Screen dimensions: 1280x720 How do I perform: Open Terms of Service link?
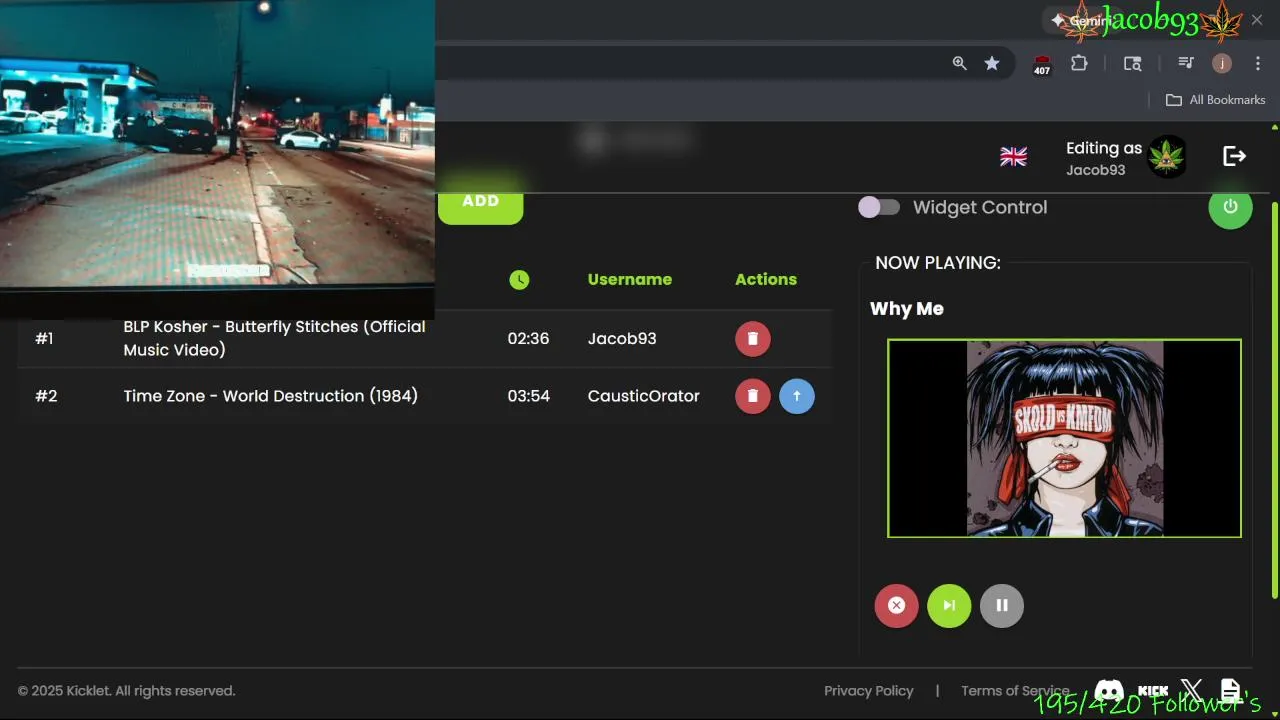(x=1015, y=691)
